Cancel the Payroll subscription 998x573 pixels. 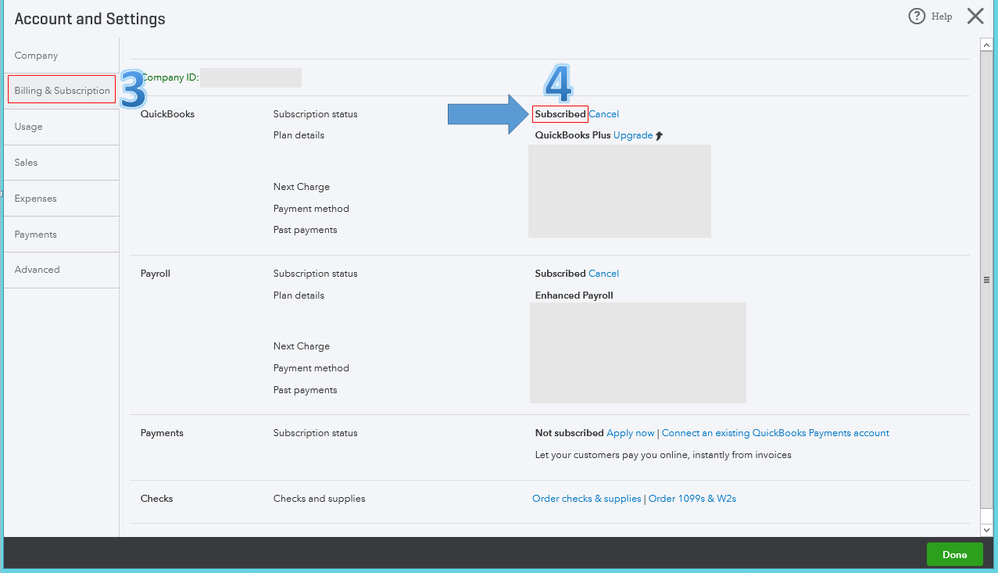pyautogui.click(x=603, y=273)
